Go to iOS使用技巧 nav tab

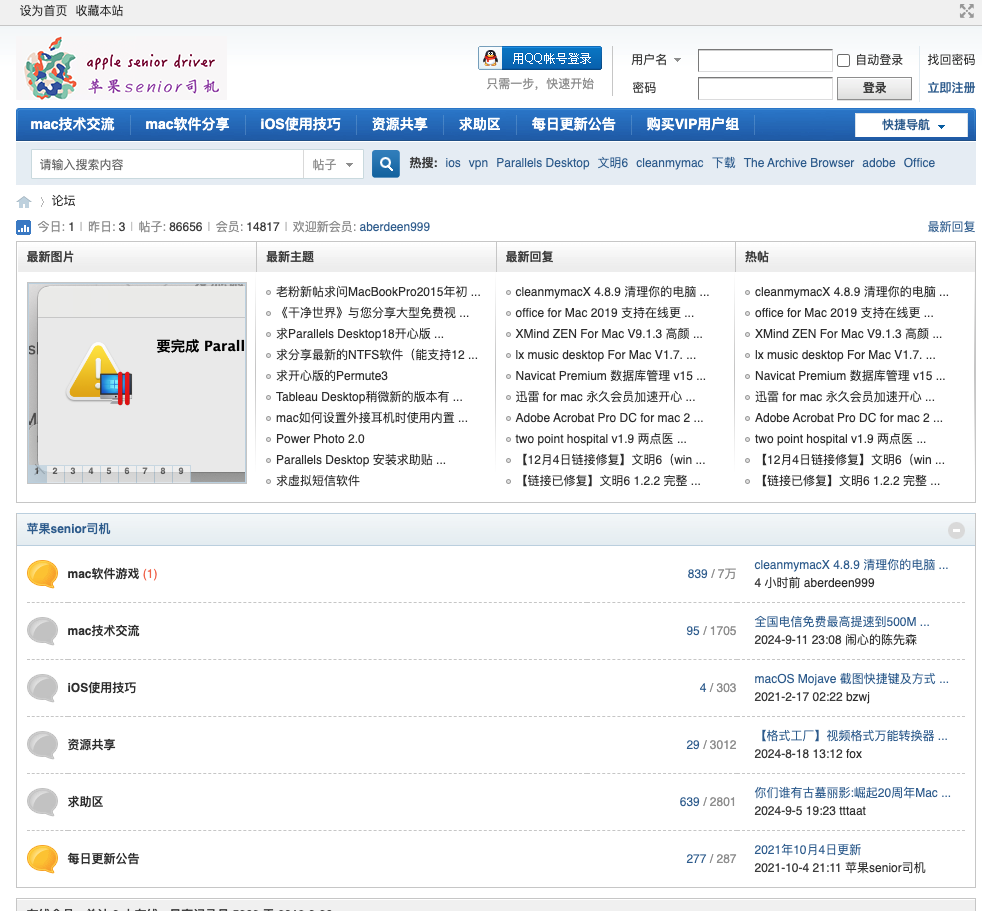(x=301, y=124)
